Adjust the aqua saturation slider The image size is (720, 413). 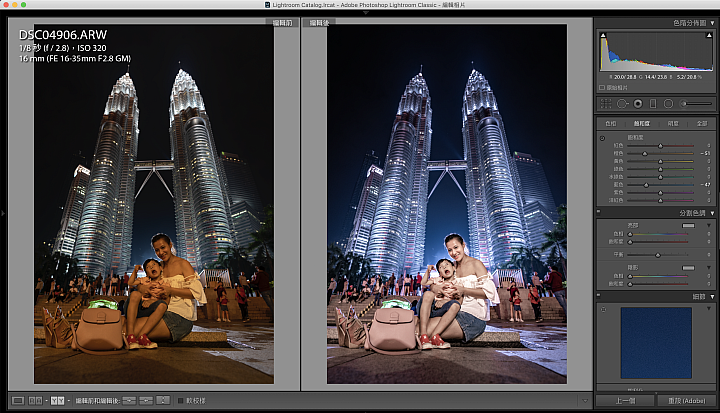pyautogui.click(x=660, y=177)
